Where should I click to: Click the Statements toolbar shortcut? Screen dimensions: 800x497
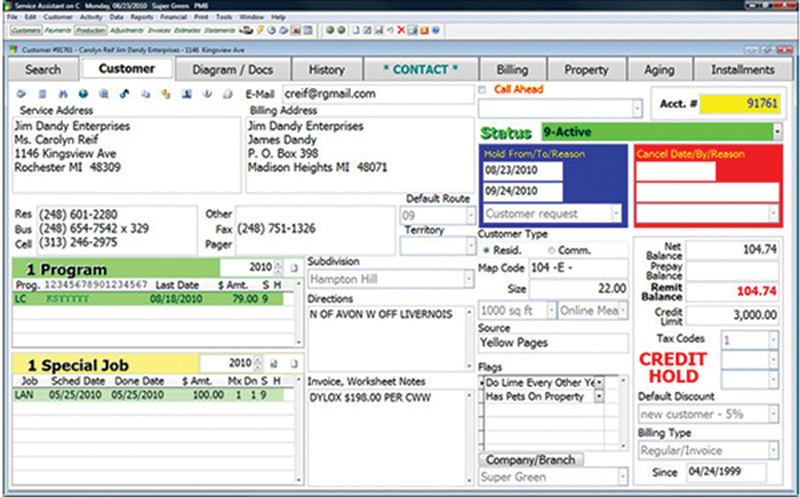click(219, 31)
